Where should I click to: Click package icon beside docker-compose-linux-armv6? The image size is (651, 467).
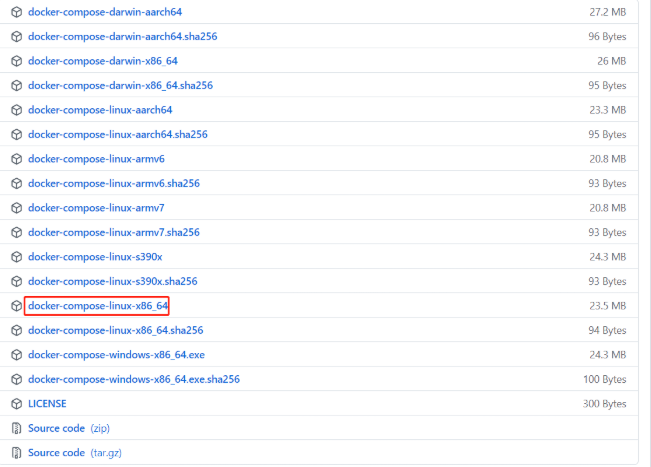pyautogui.click(x=16, y=159)
